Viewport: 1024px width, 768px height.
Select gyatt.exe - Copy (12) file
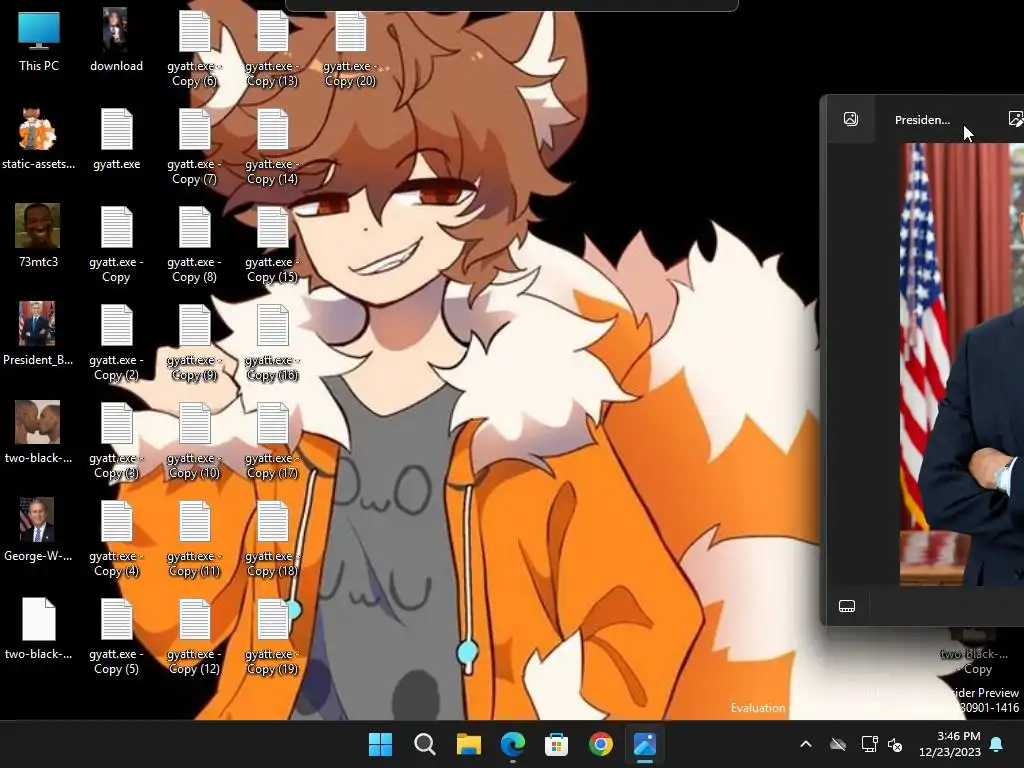194,637
